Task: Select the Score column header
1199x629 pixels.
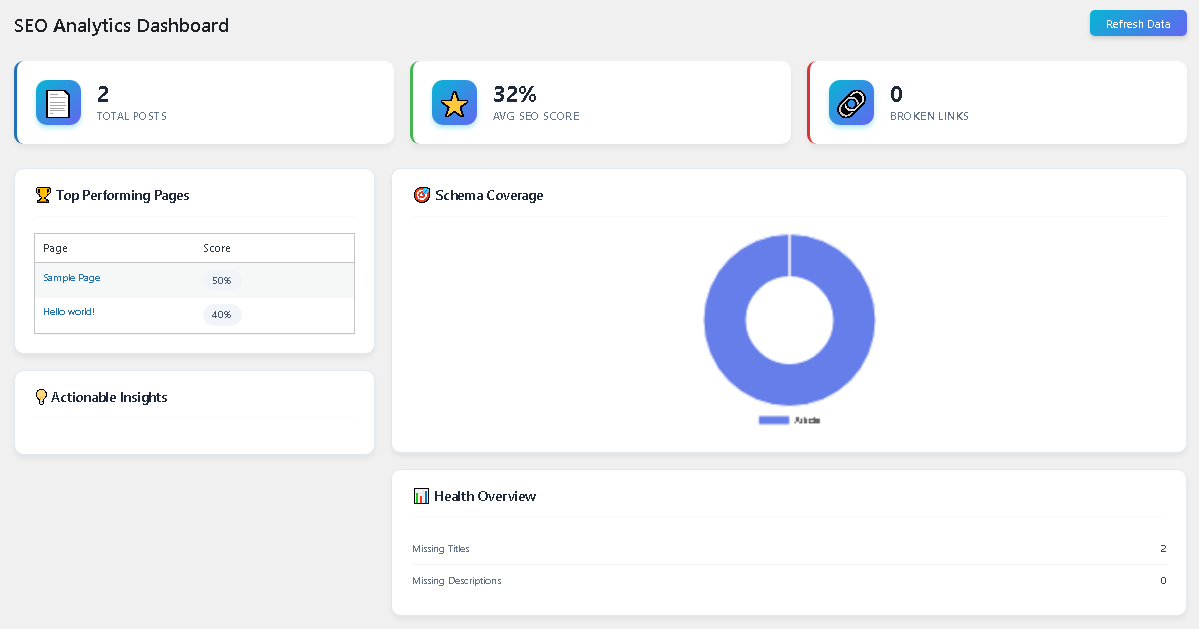Action: (216, 247)
